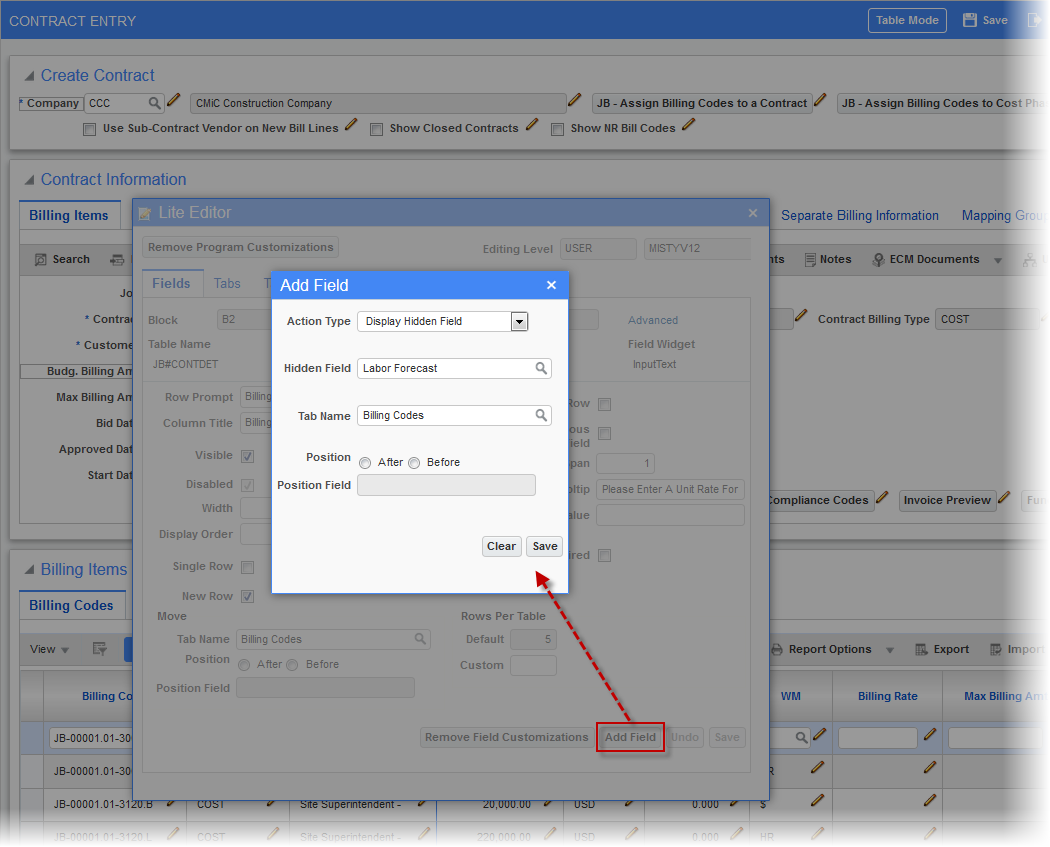This screenshot has width=1050, height=847.
Task: Collapse the Create Contract section
Action: (x=29, y=76)
